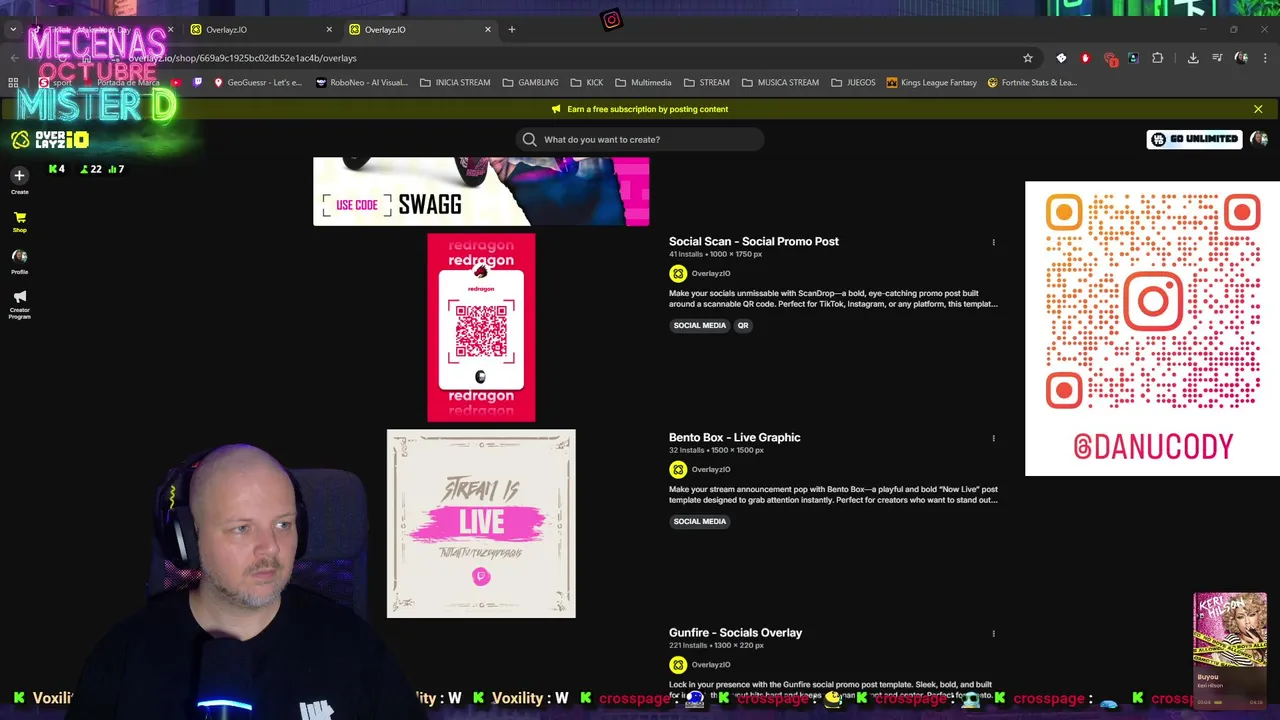Screen dimensions: 1280x720
Task: Click the QR tag under Social Scan
Action: (x=743, y=325)
